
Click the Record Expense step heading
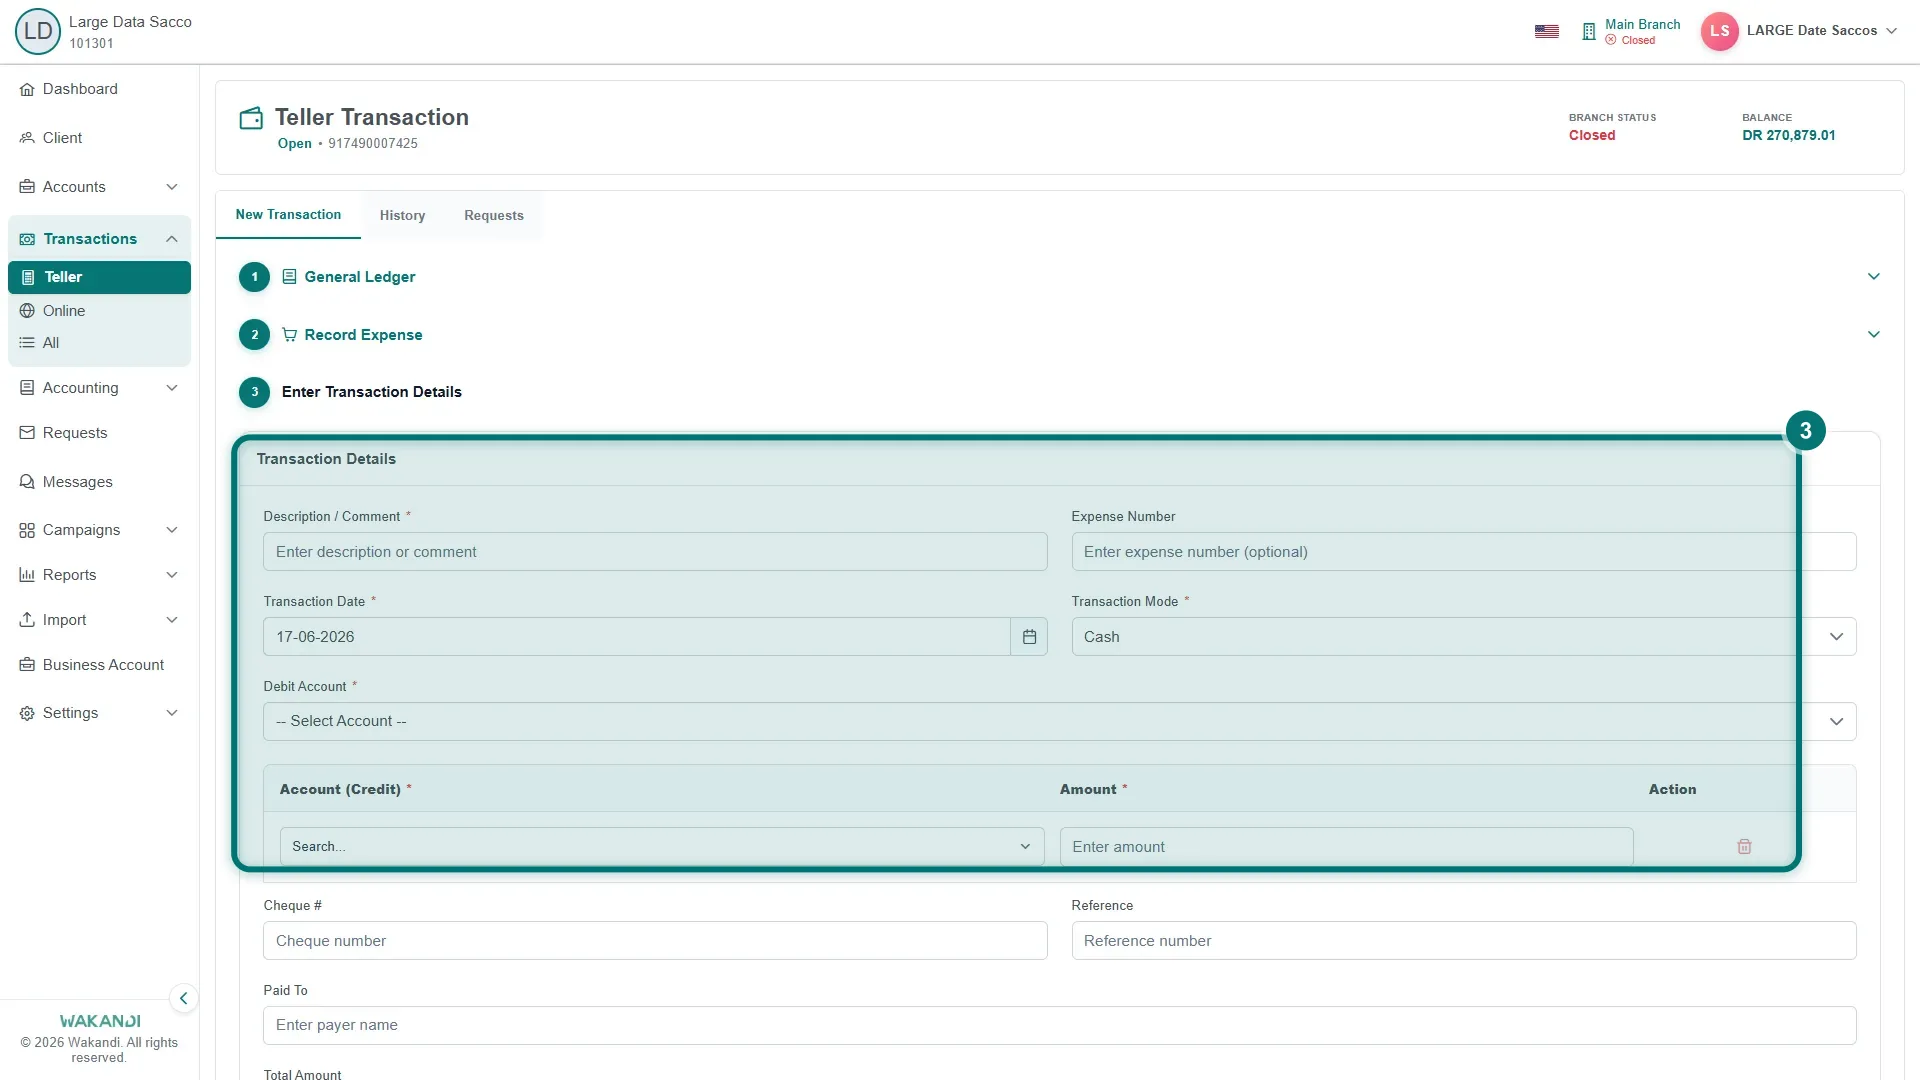pos(363,335)
